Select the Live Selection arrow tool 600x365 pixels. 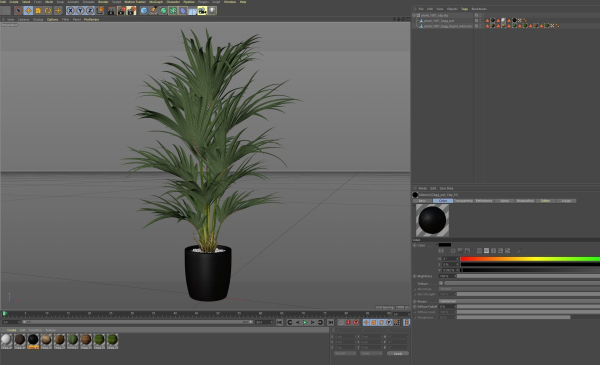[18, 11]
